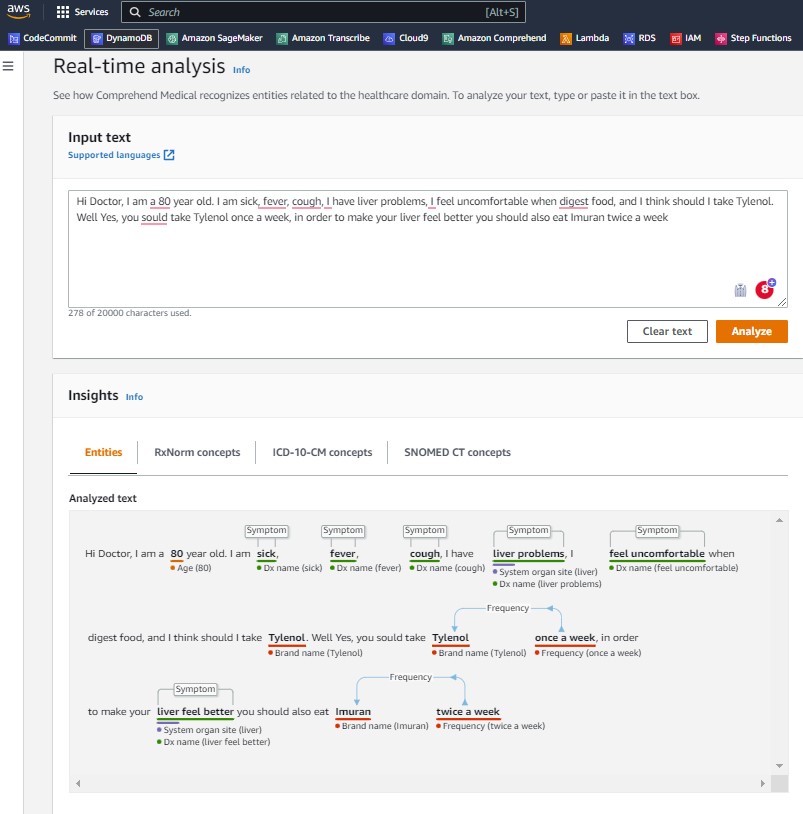
Task: Click the Frequency label above Imuran
Action: pyautogui.click(x=411, y=677)
